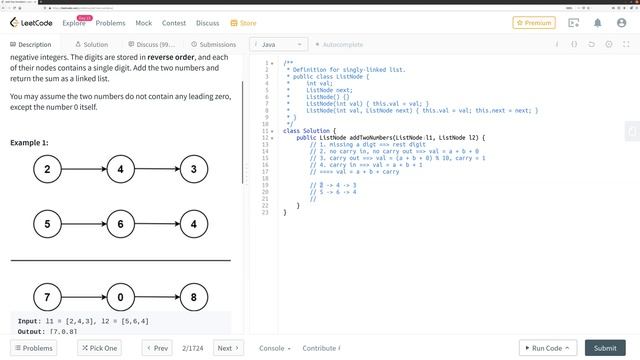Screen dimensions: 640x360
Task: Go to Next problem
Action: (228, 348)
